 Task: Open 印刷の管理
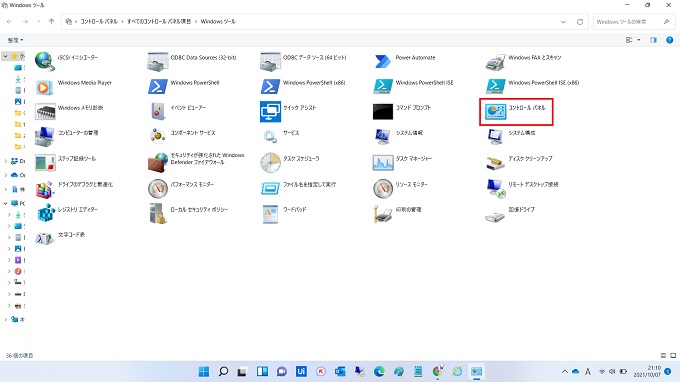point(398,213)
